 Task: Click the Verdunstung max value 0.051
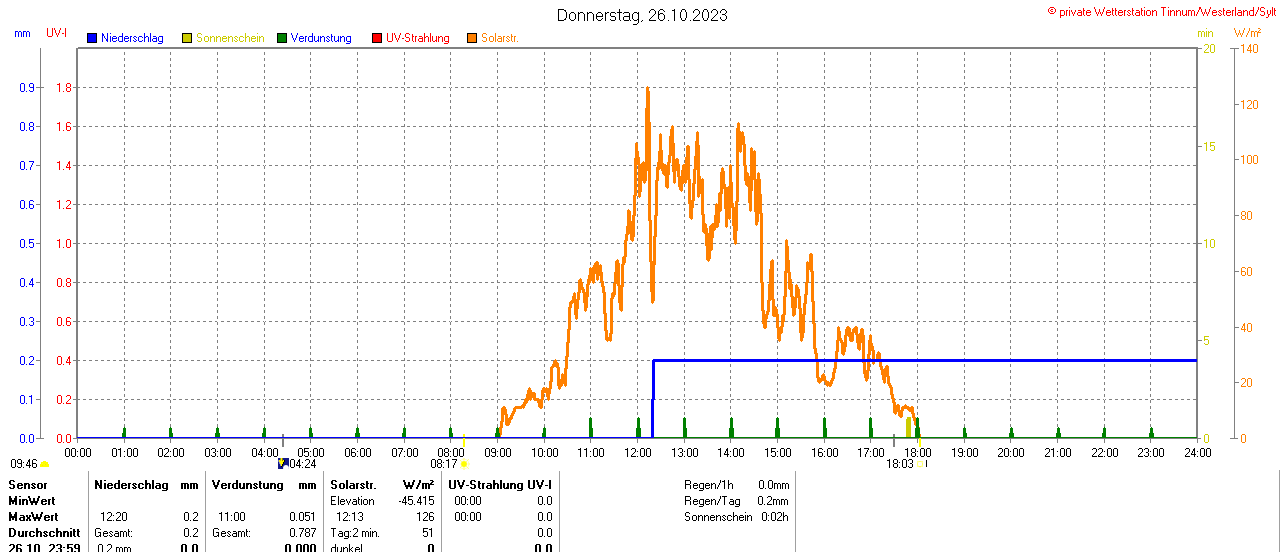point(301,517)
